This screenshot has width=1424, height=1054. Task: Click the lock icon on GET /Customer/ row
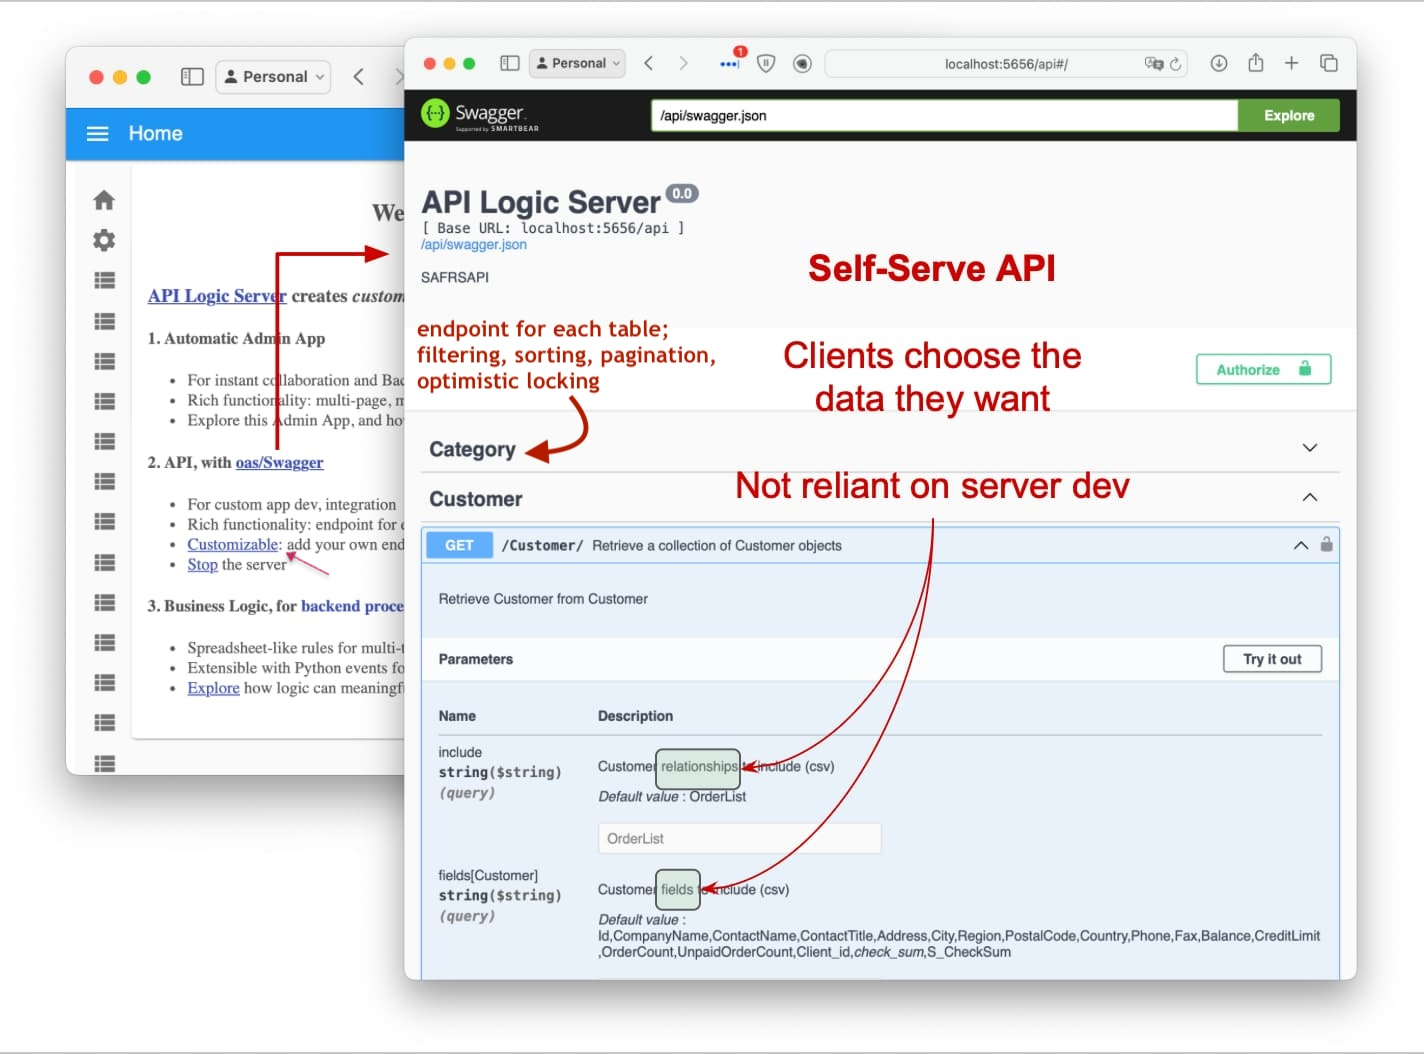click(1326, 545)
